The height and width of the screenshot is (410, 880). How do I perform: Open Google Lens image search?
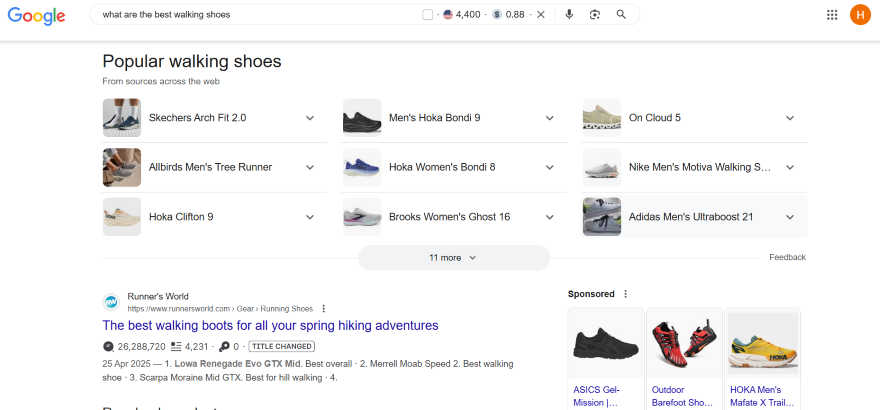595,15
